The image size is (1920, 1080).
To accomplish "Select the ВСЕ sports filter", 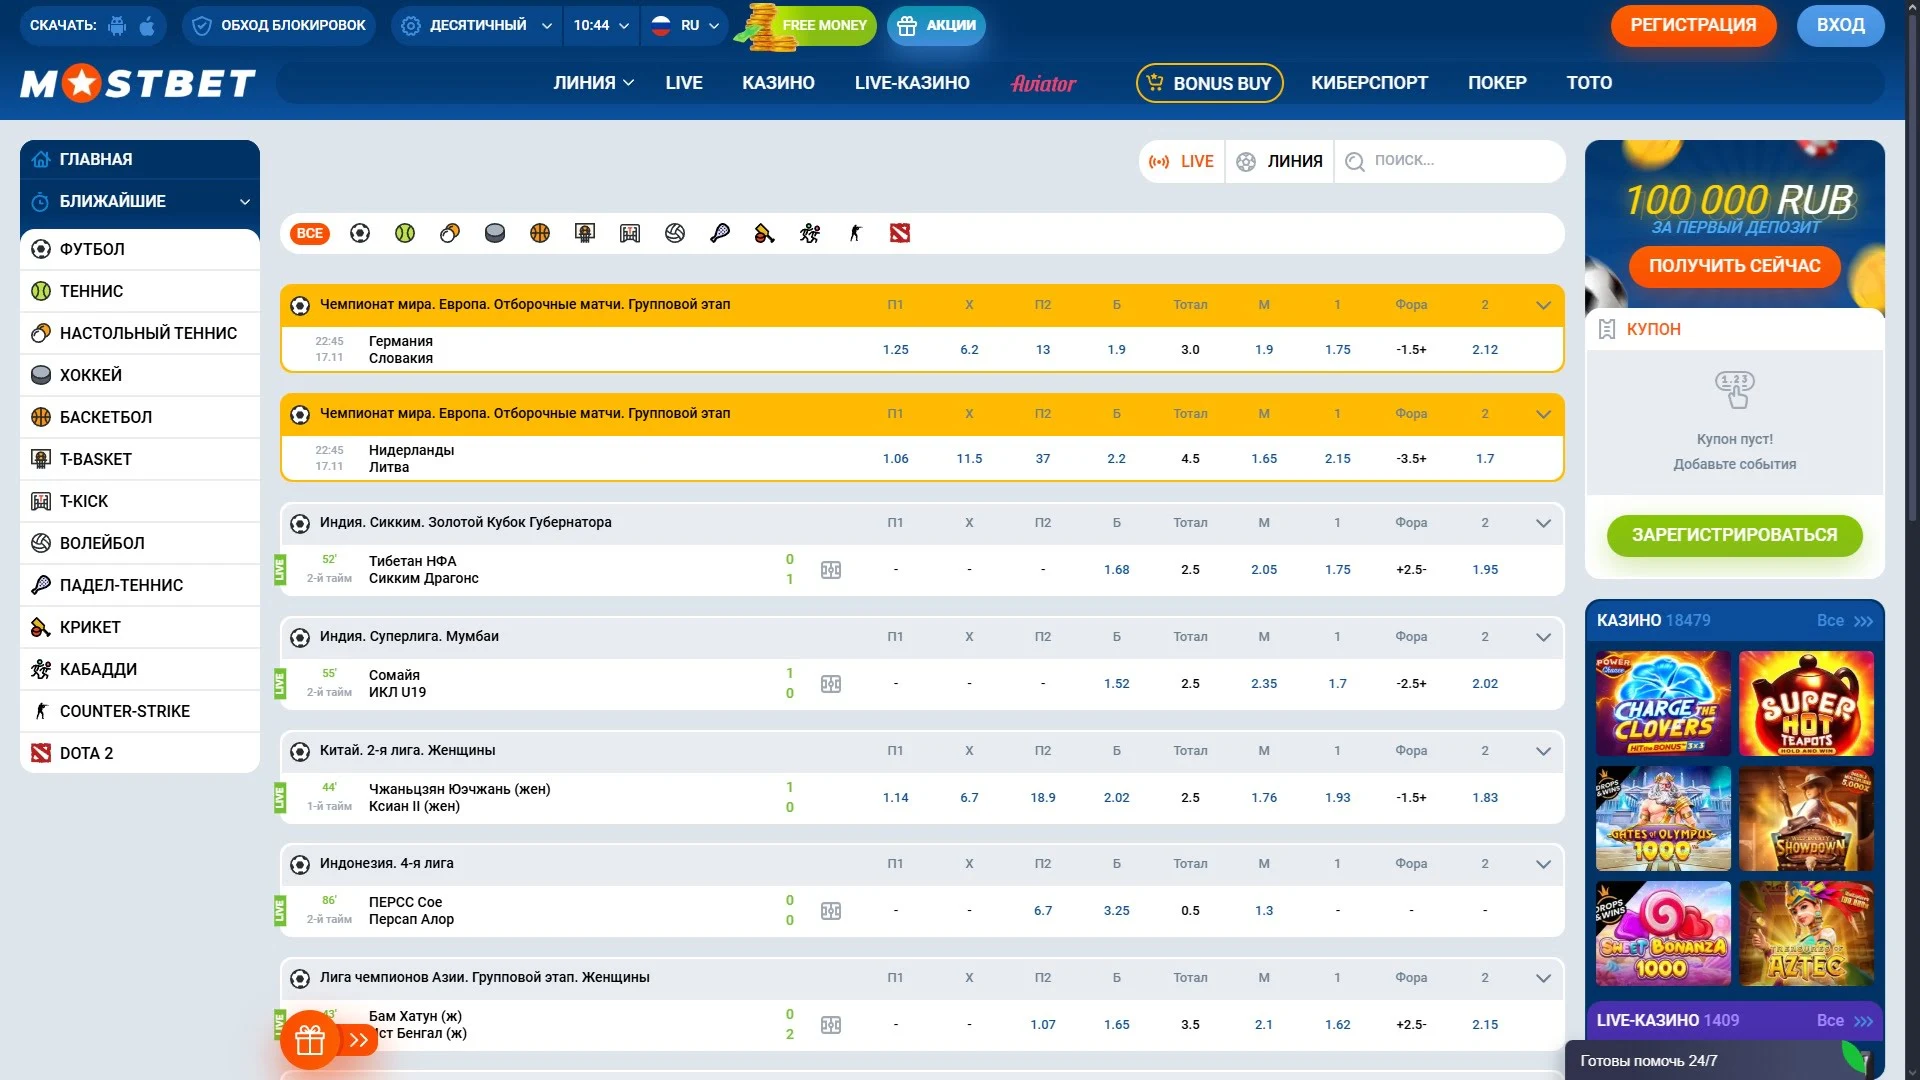I will (310, 234).
